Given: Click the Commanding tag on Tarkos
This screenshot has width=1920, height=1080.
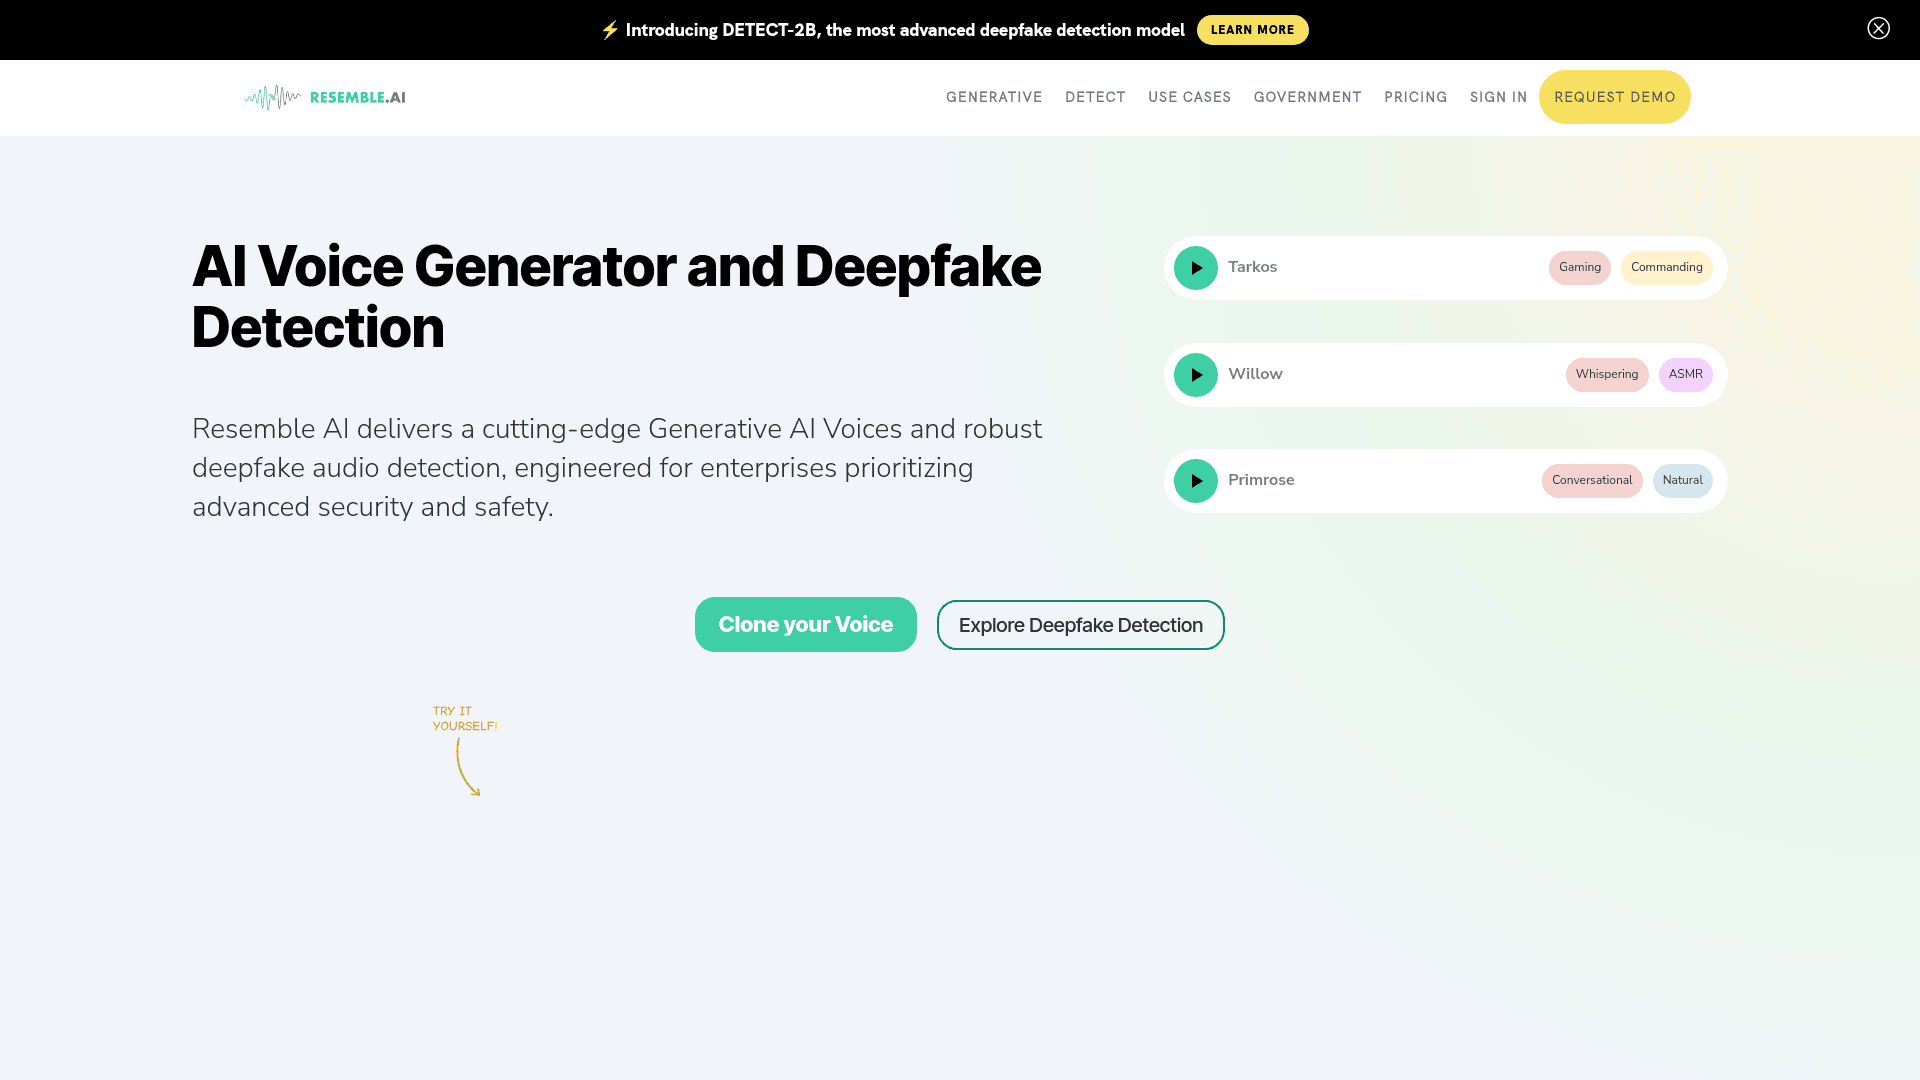Looking at the screenshot, I should coord(1666,268).
